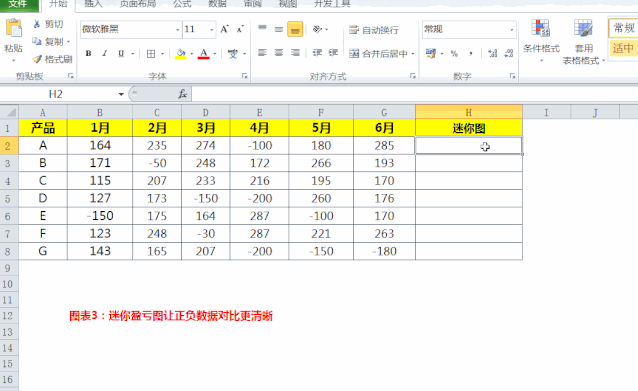Click the Paste clipboard icon

(13, 28)
